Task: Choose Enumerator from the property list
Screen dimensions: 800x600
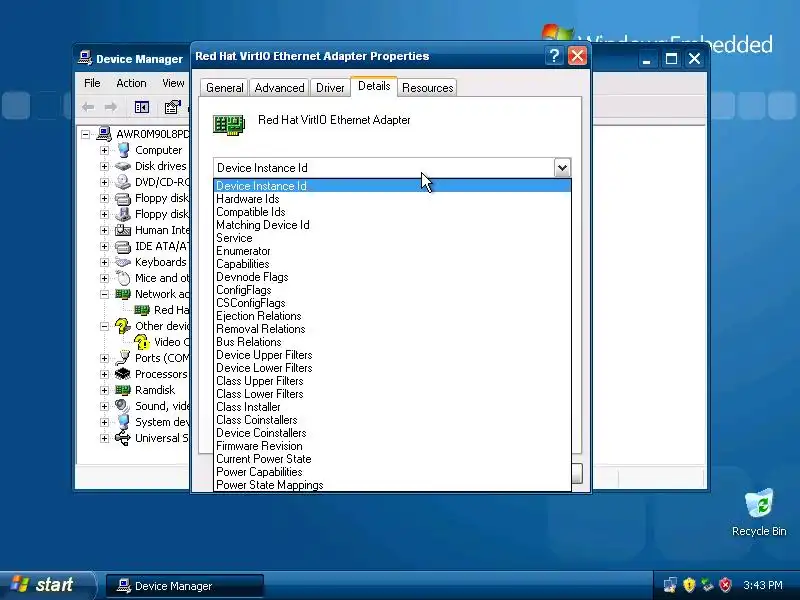Action: [x=392, y=251]
